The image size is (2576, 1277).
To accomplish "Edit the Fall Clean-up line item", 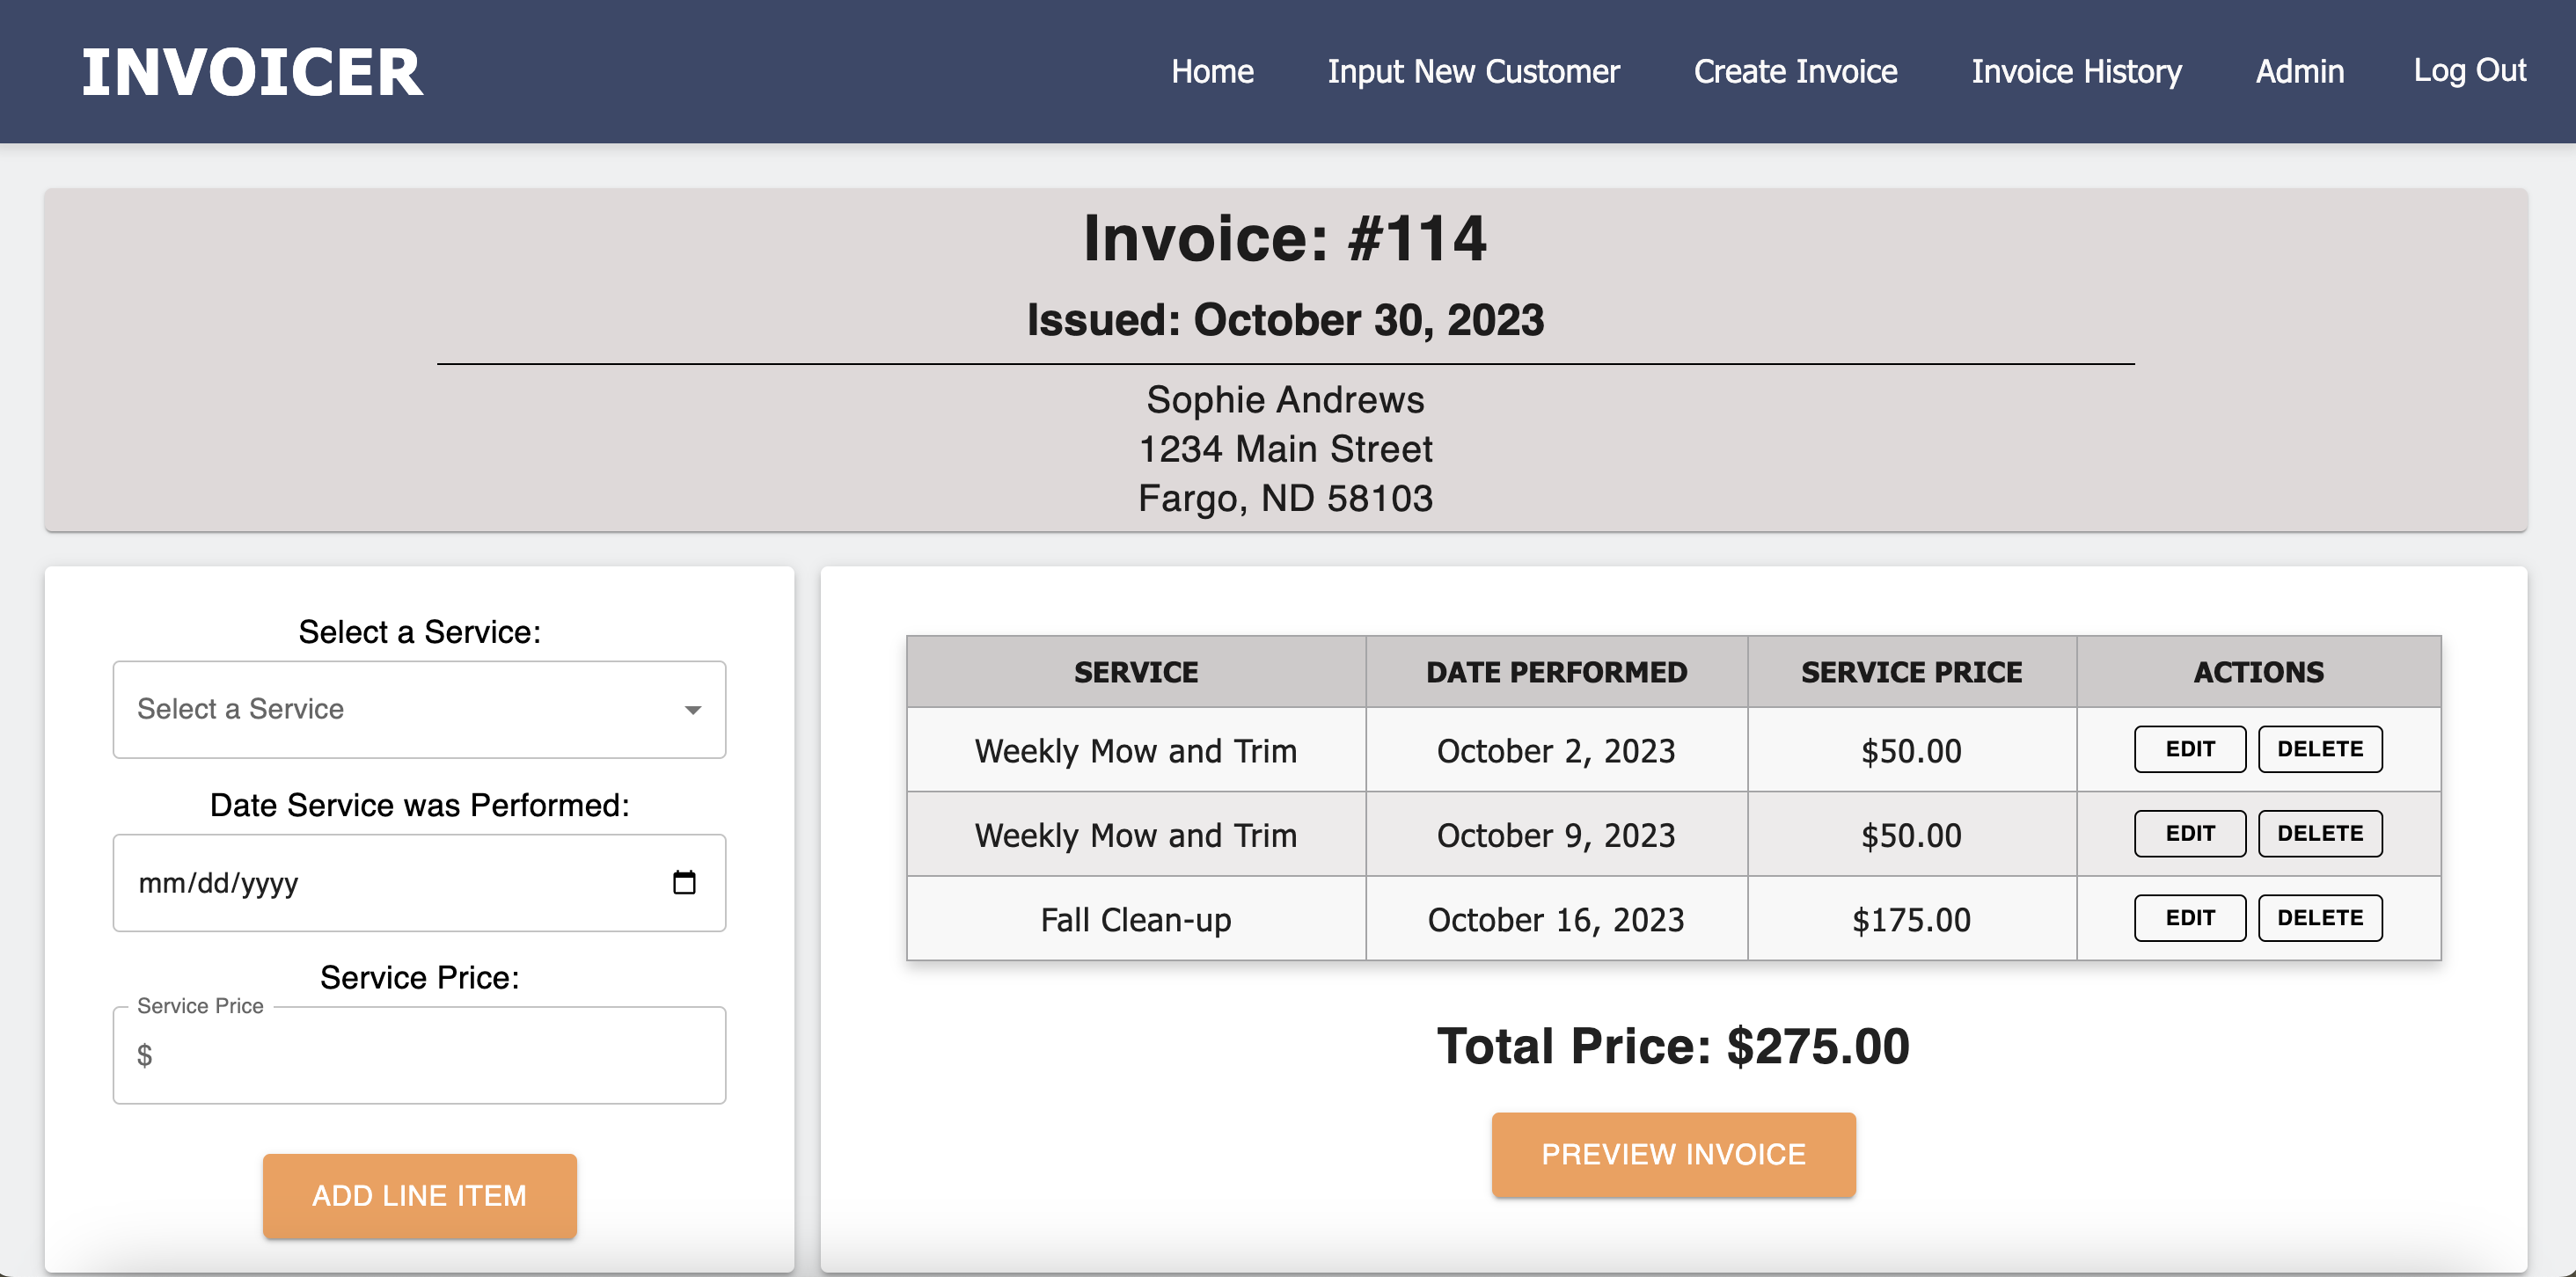I will tap(2189, 918).
